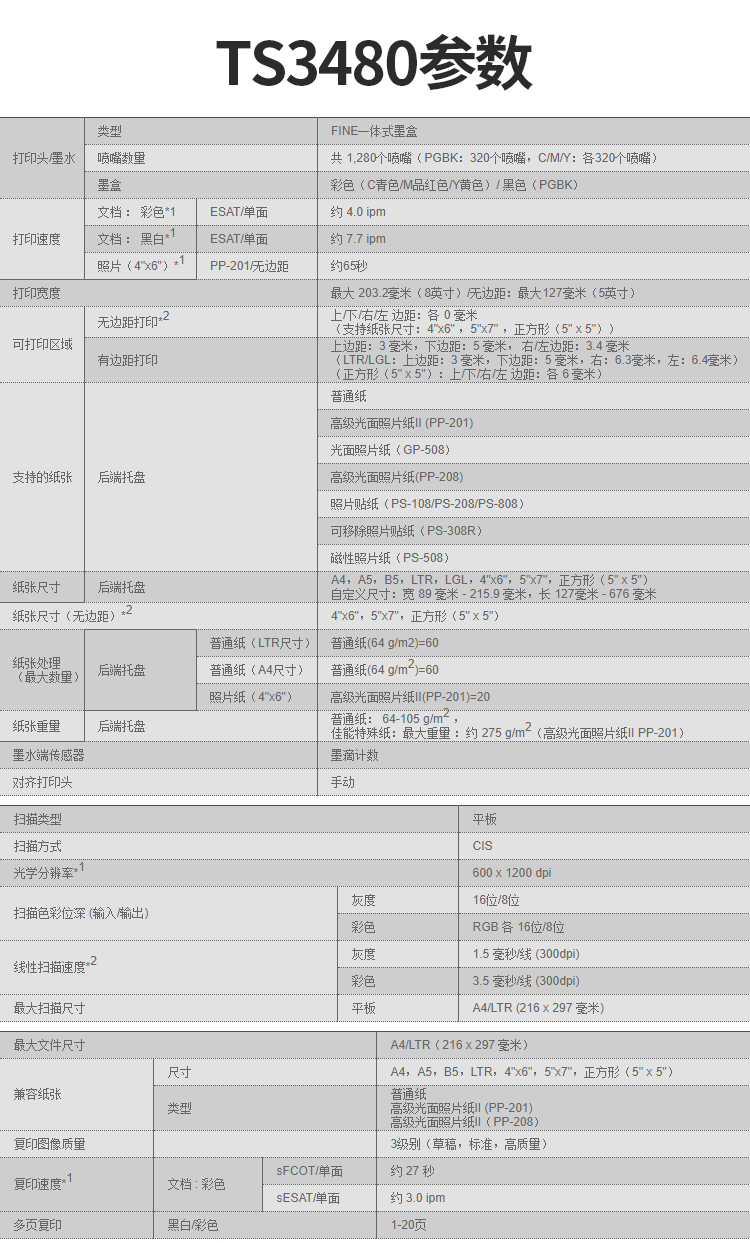The height and width of the screenshot is (1243, 750).
Task: Click the TS3480参数 page title
Action: coord(374,62)
